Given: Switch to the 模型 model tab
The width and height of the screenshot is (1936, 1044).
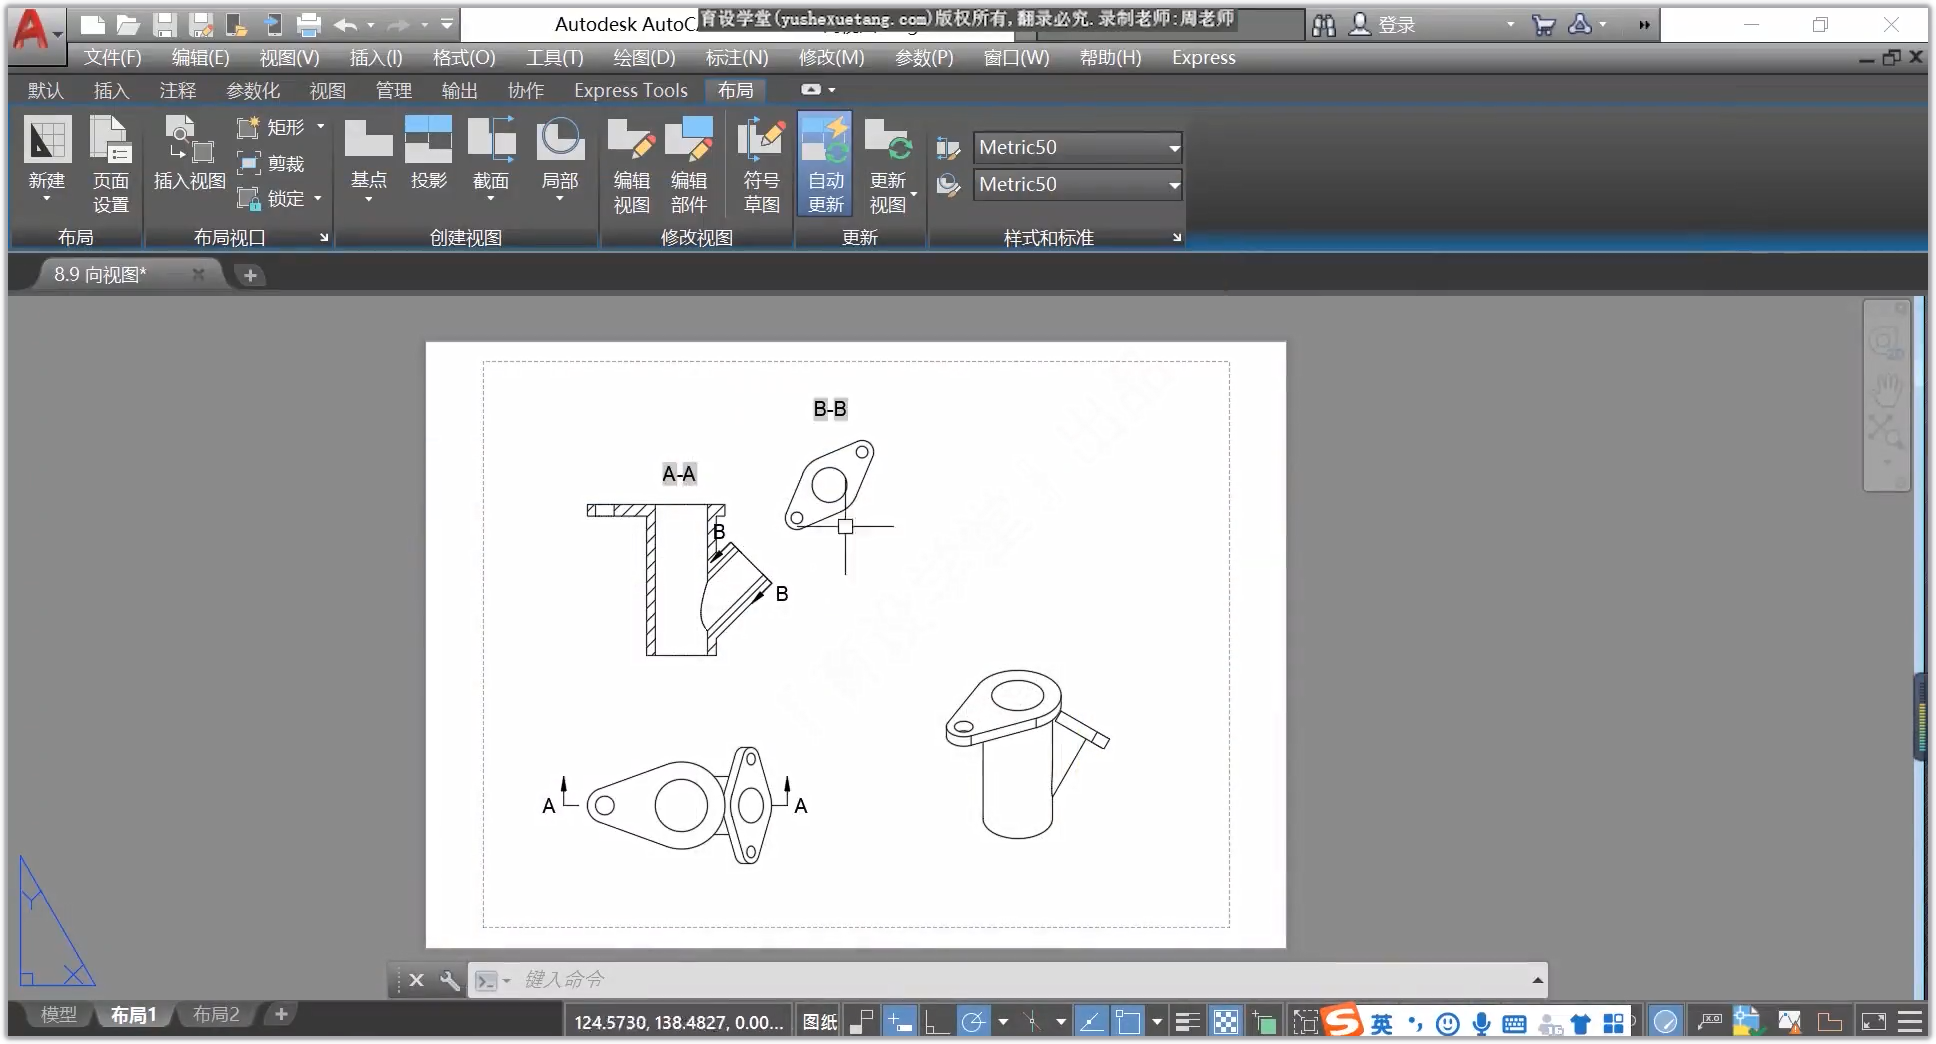Looking at the screenshot, I should pyautogui.click(x=58, y=1015).
